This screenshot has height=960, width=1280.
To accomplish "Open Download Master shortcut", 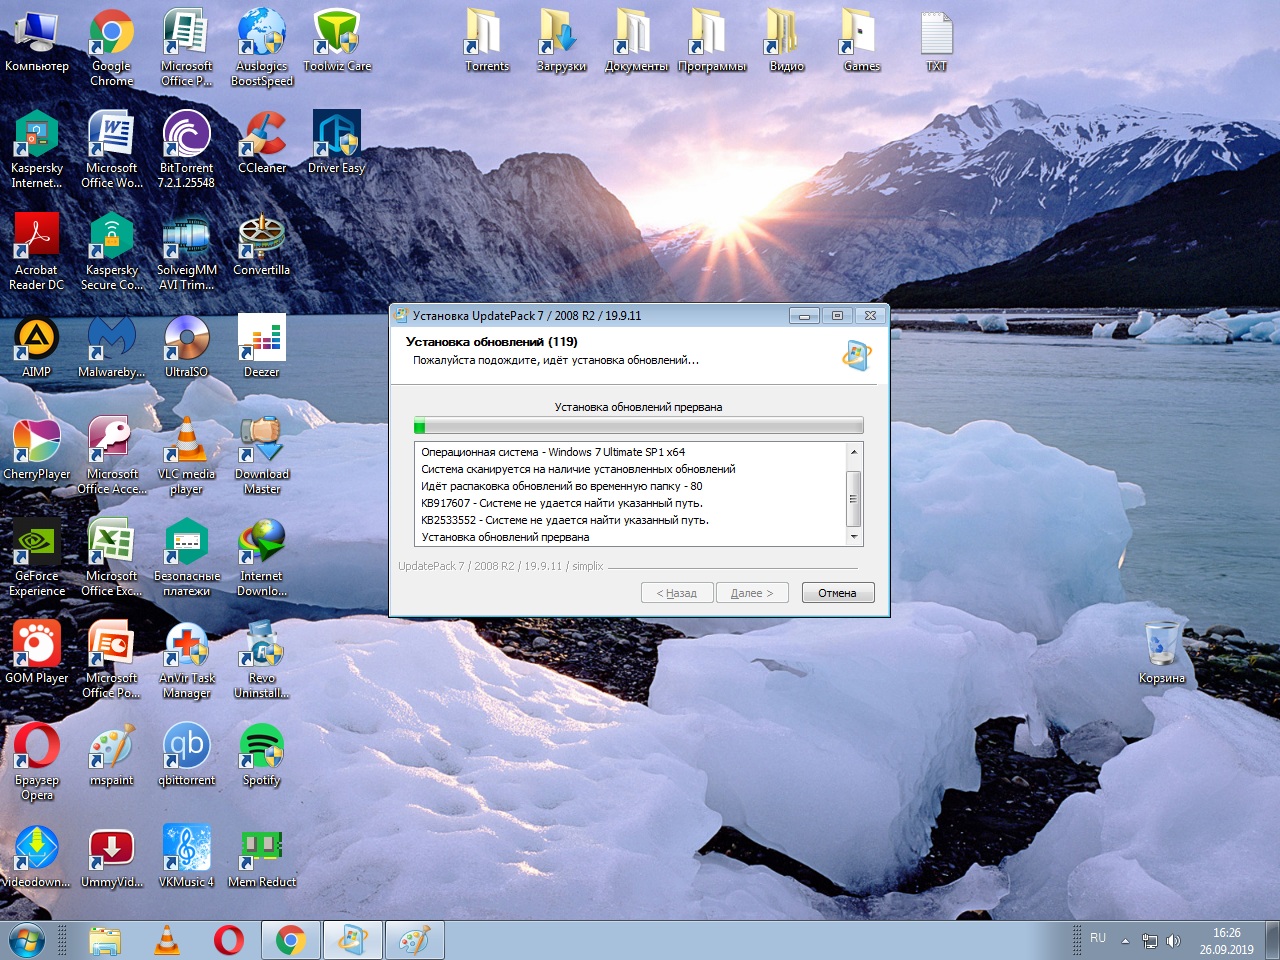I will (262, 456).
